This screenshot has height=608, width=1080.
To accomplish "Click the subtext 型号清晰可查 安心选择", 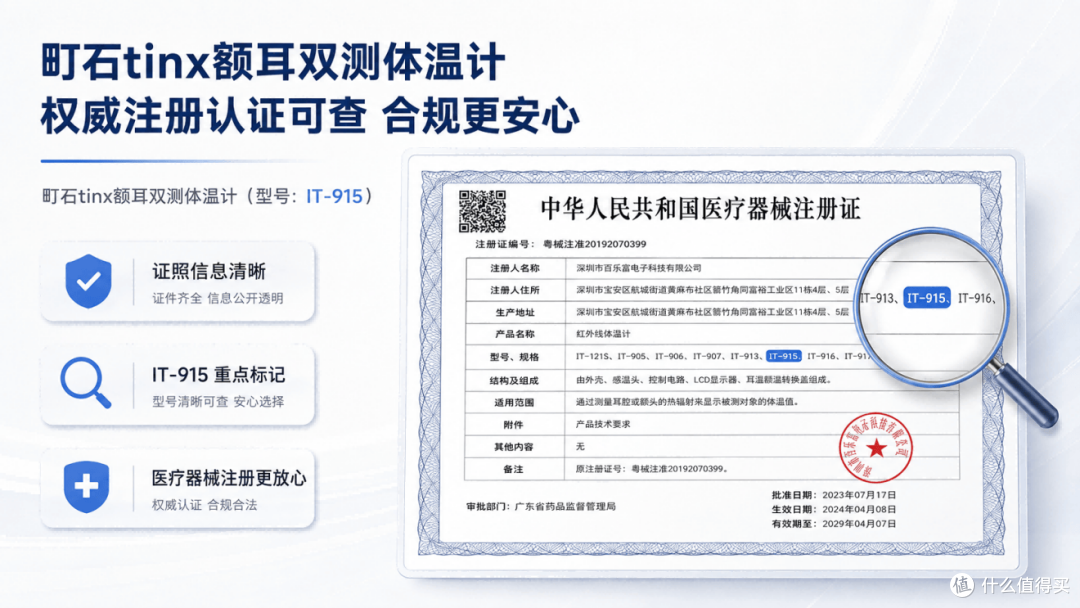I will click(x=218, y=401).
